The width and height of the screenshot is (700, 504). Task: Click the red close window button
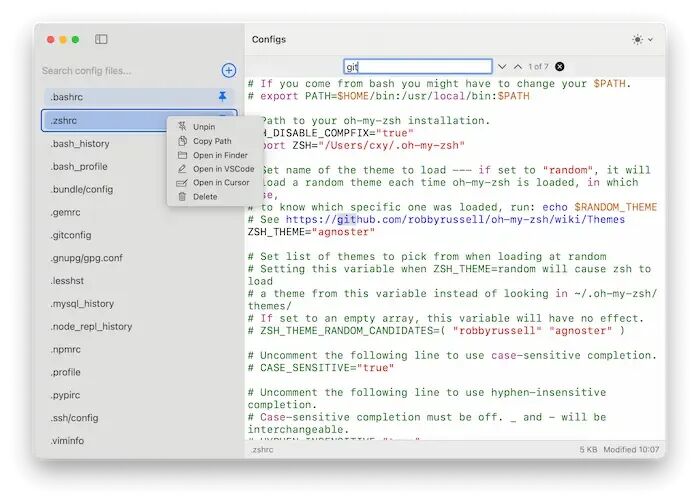point(50,40)
